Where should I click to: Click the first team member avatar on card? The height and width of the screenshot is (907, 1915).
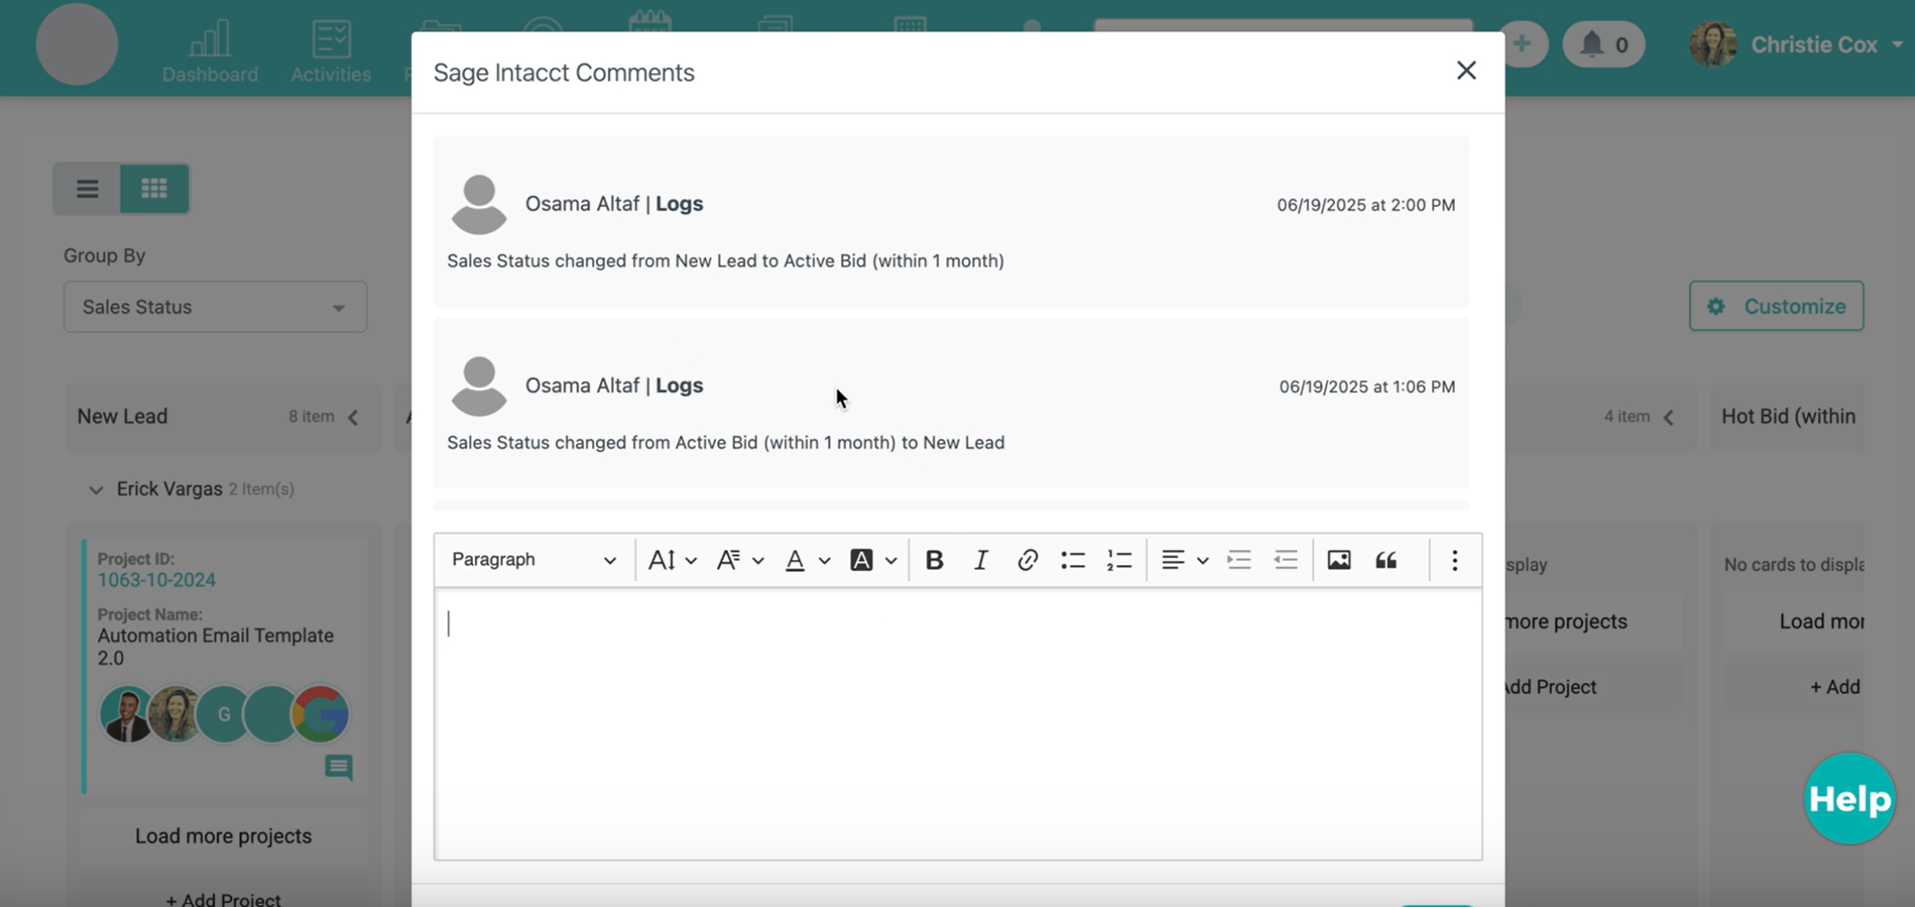coord(127,714)
